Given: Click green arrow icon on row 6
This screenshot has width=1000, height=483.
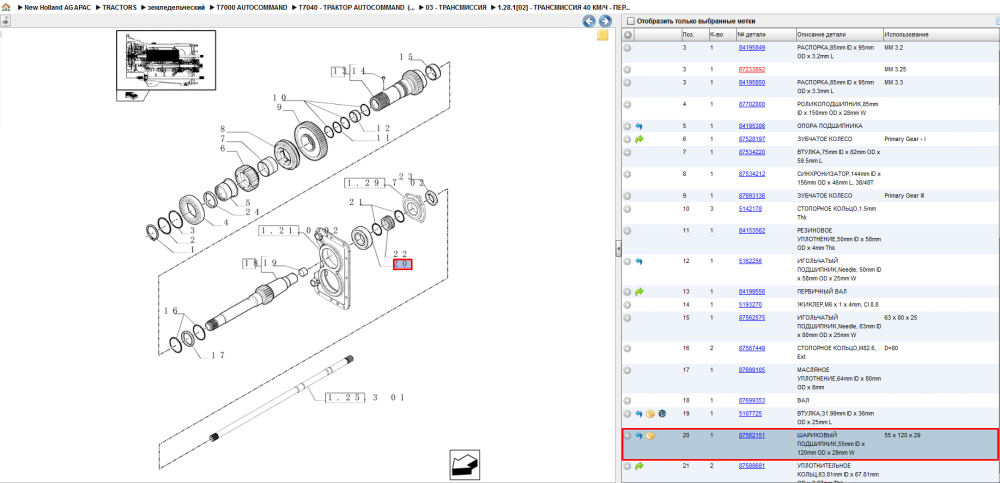Looking at the screenshot, I should pos(639,139).
